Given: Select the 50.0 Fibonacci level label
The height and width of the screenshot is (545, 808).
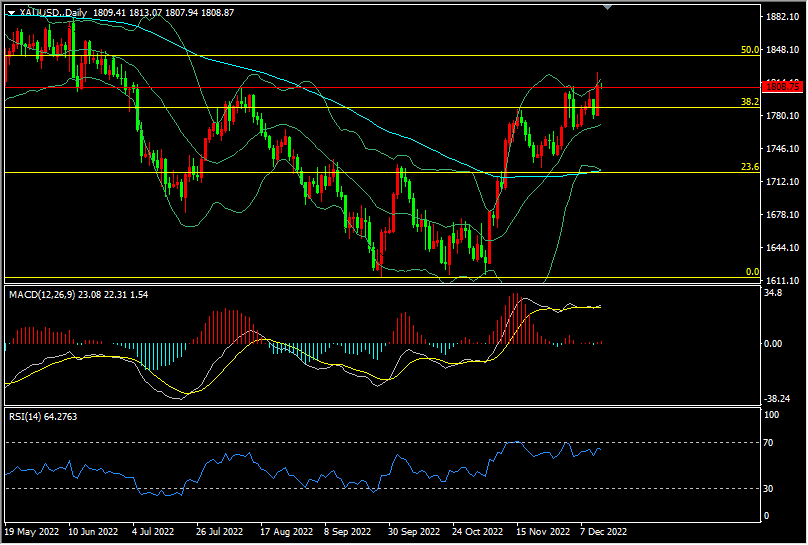Looking at the screenshot, I should tap(751, 49).
